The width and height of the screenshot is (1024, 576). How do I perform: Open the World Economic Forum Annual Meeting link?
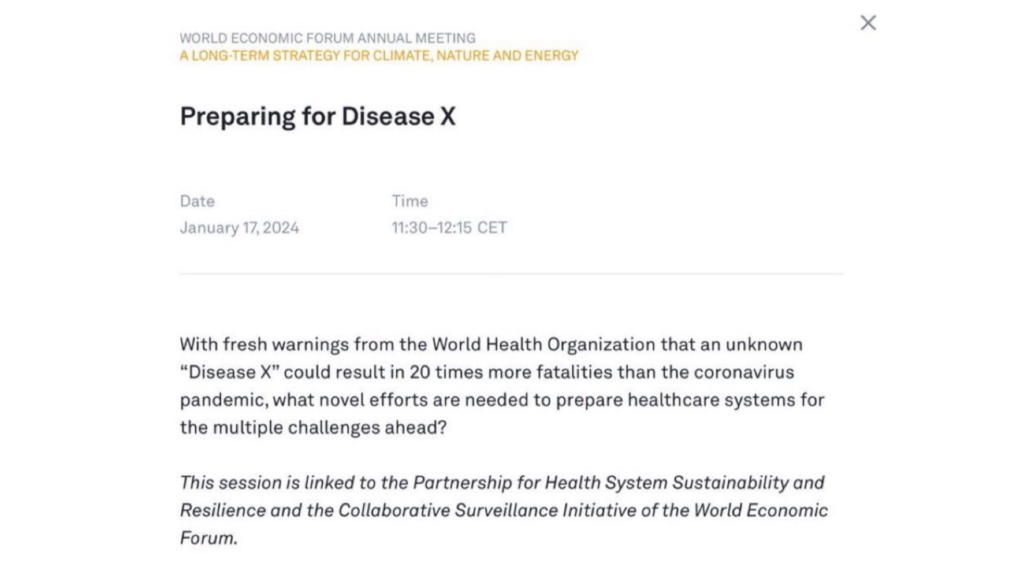(327, 38)
